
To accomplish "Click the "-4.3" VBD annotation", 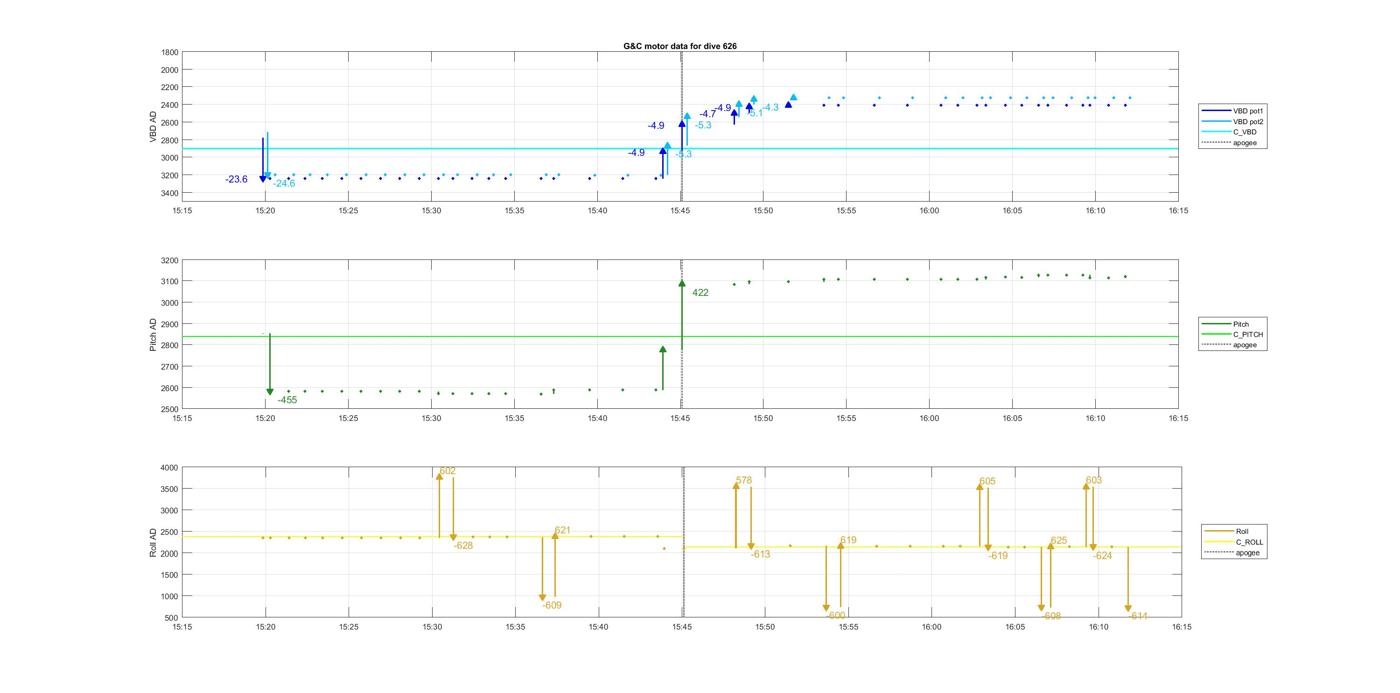I will [x=770, y=108].
